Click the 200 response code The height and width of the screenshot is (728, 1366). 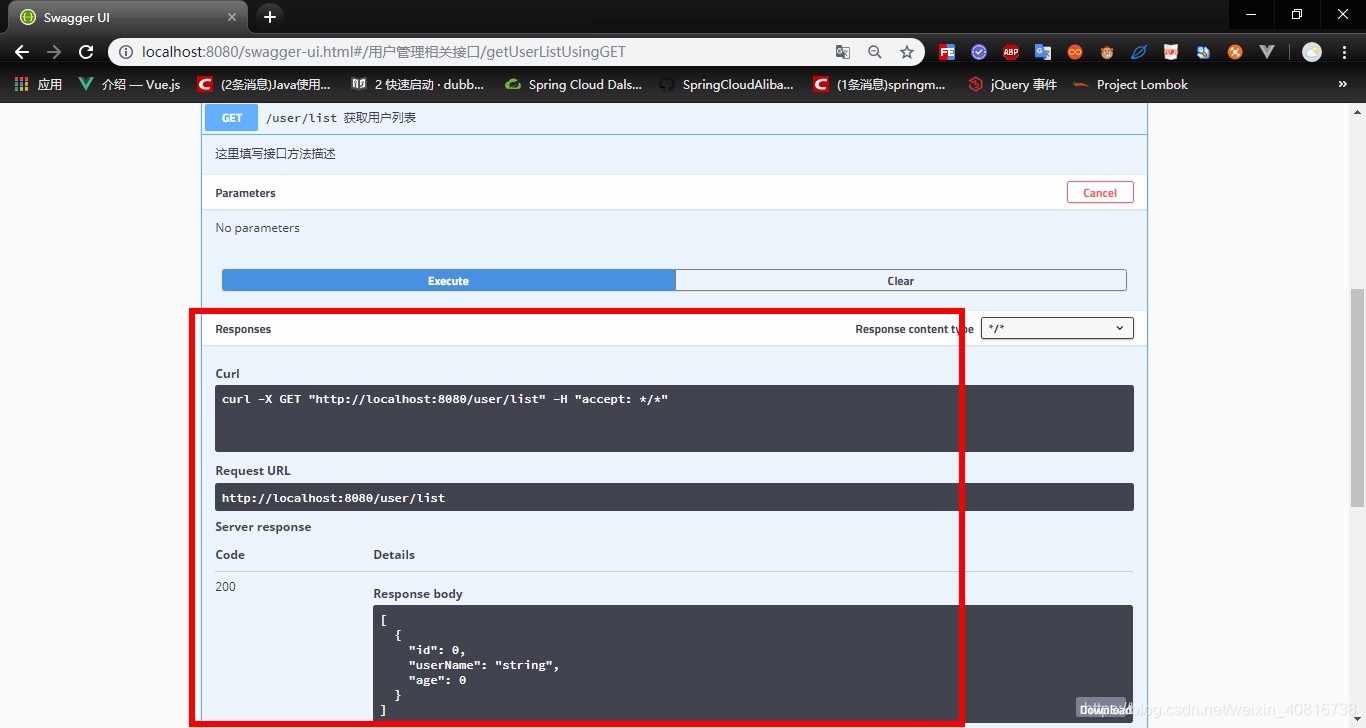226,587
